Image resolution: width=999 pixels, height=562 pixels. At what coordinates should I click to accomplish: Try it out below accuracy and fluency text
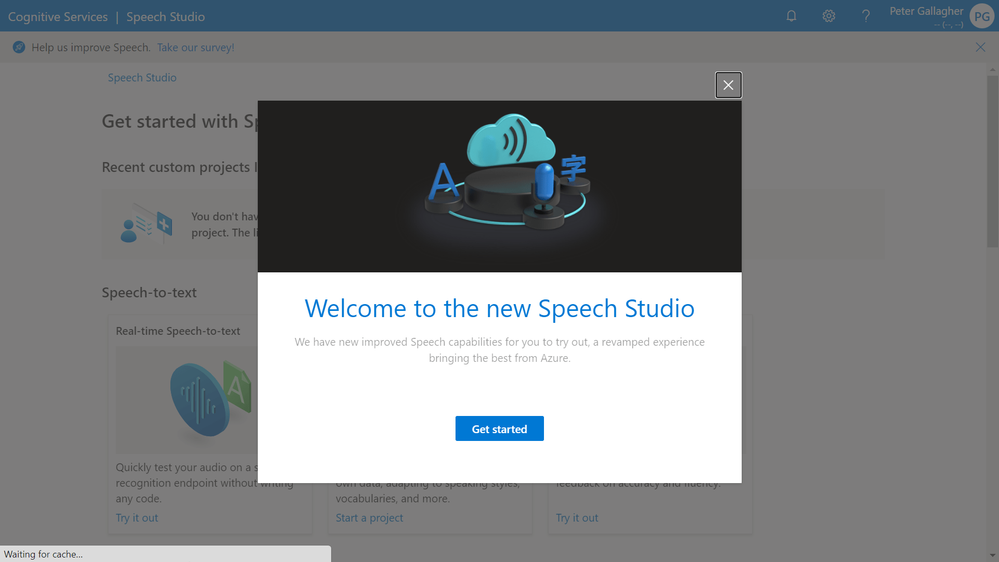[x=577, y=518]
